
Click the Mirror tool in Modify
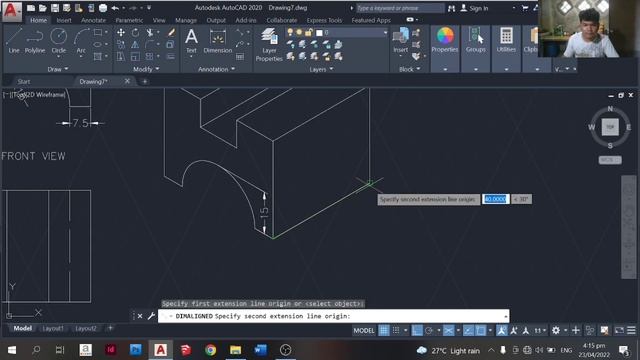(135, 44)
